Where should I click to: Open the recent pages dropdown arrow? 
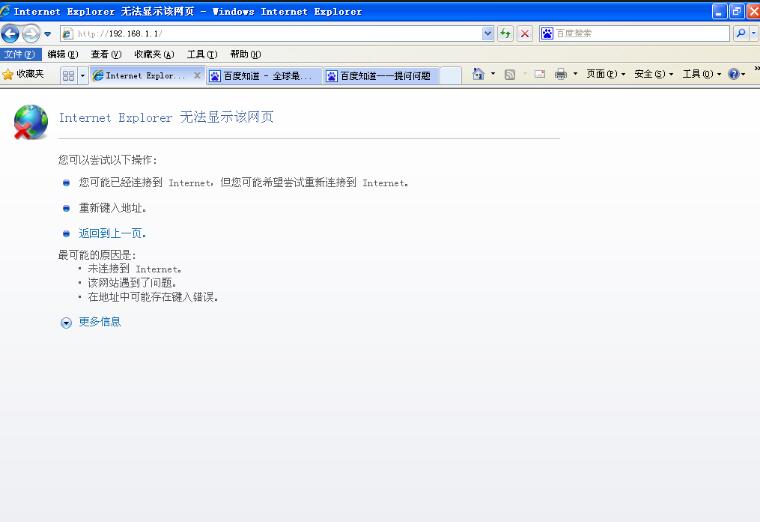click(x=48, y=34)
